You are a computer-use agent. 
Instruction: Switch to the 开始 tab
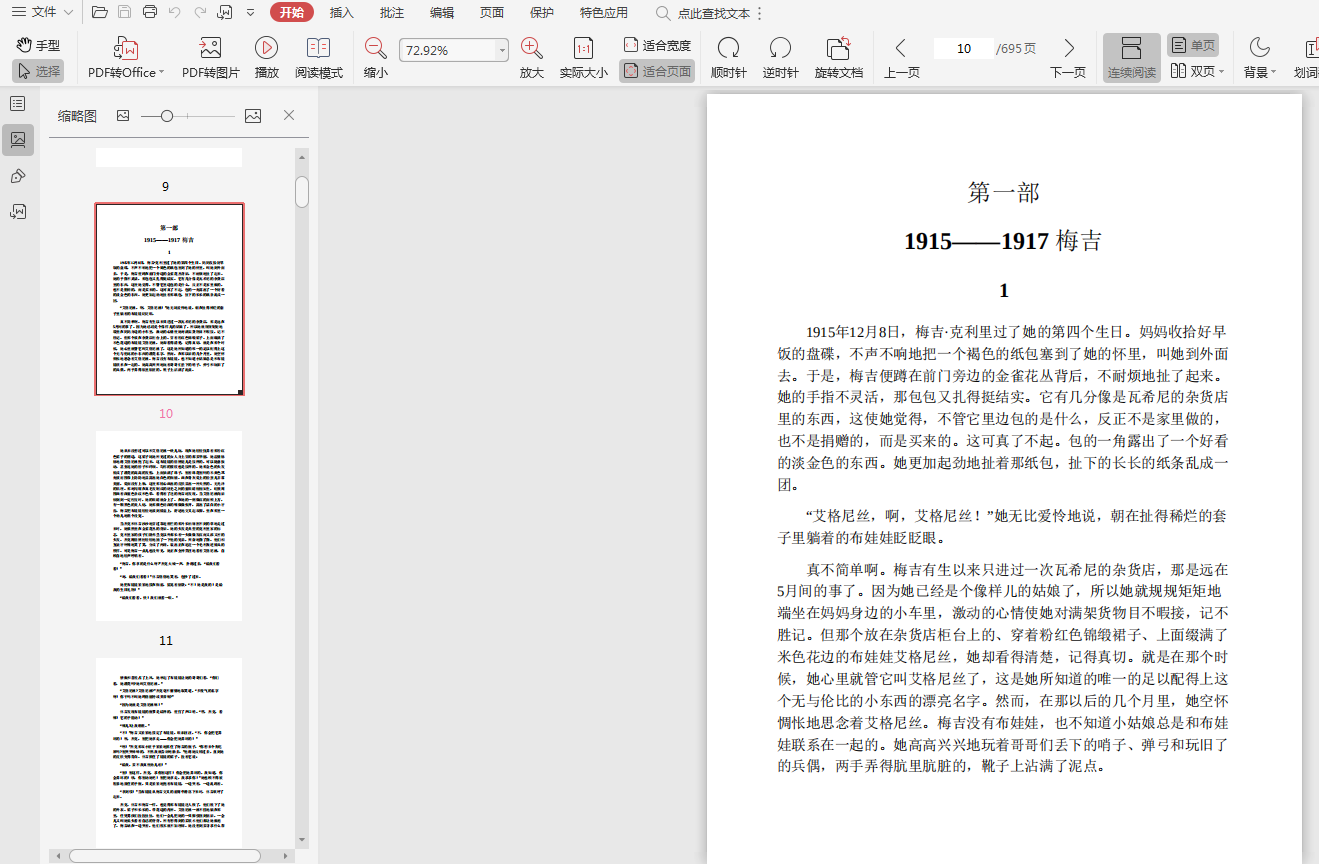point(291,12)
